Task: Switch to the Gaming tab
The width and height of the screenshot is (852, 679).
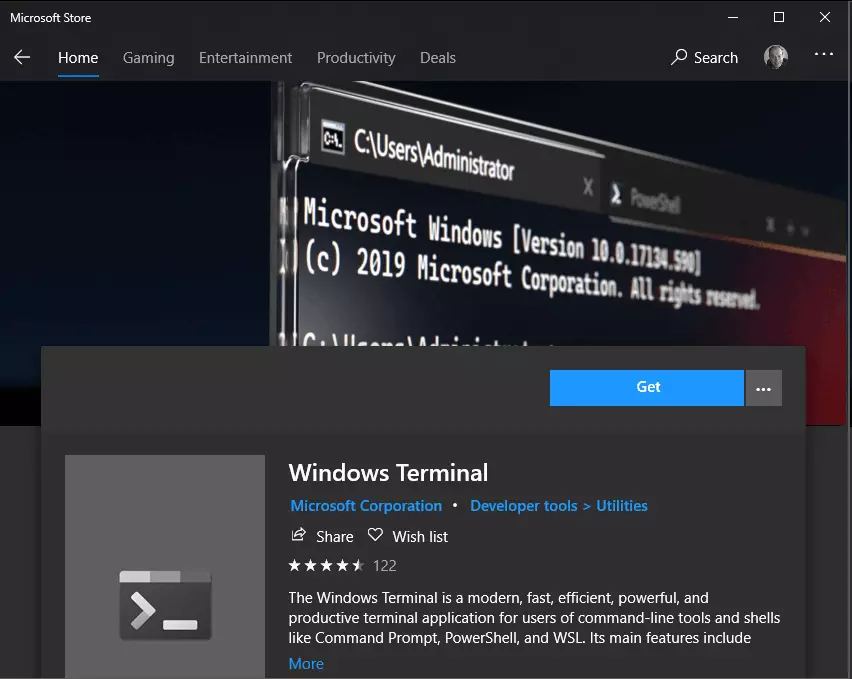Action: [148, 57]
